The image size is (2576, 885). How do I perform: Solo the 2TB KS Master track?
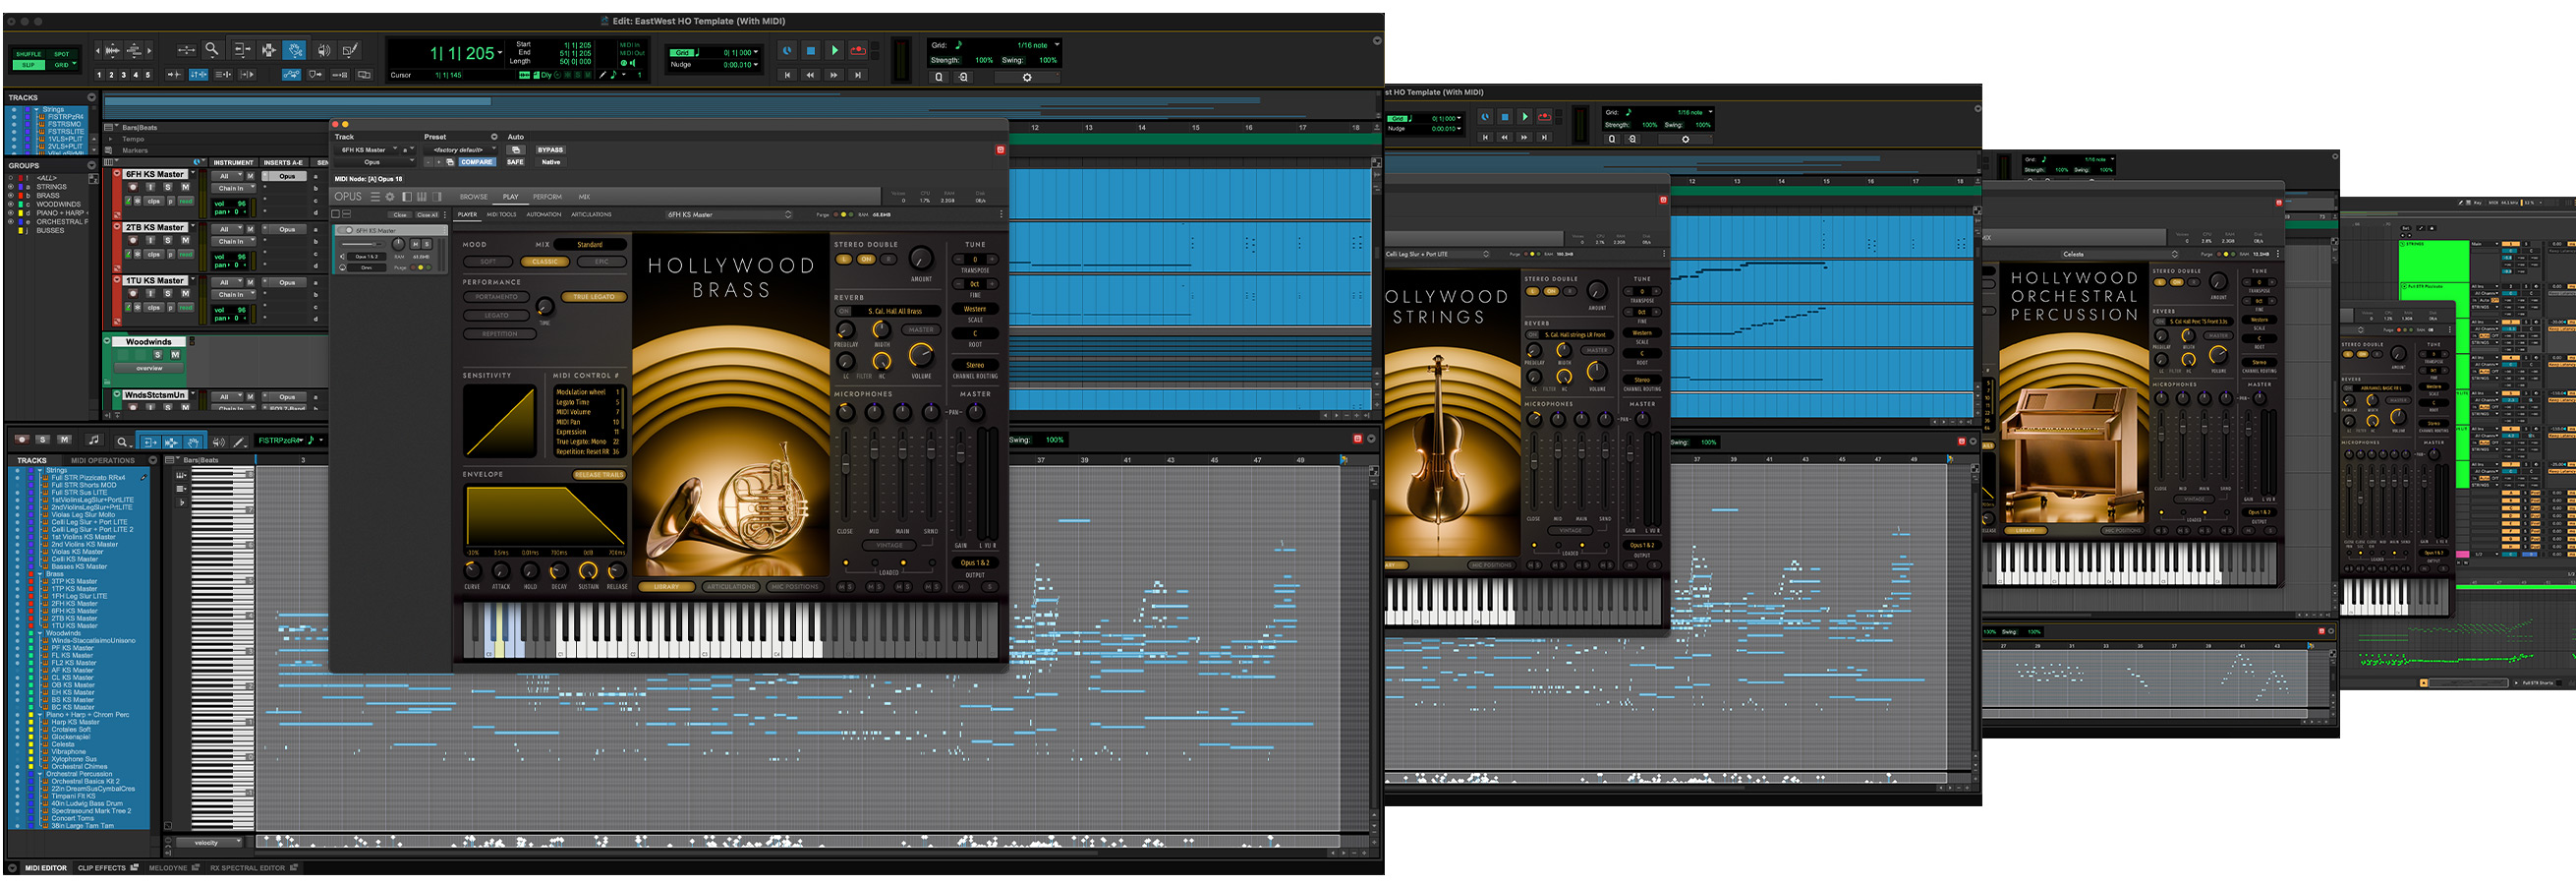tap(168, 240)
